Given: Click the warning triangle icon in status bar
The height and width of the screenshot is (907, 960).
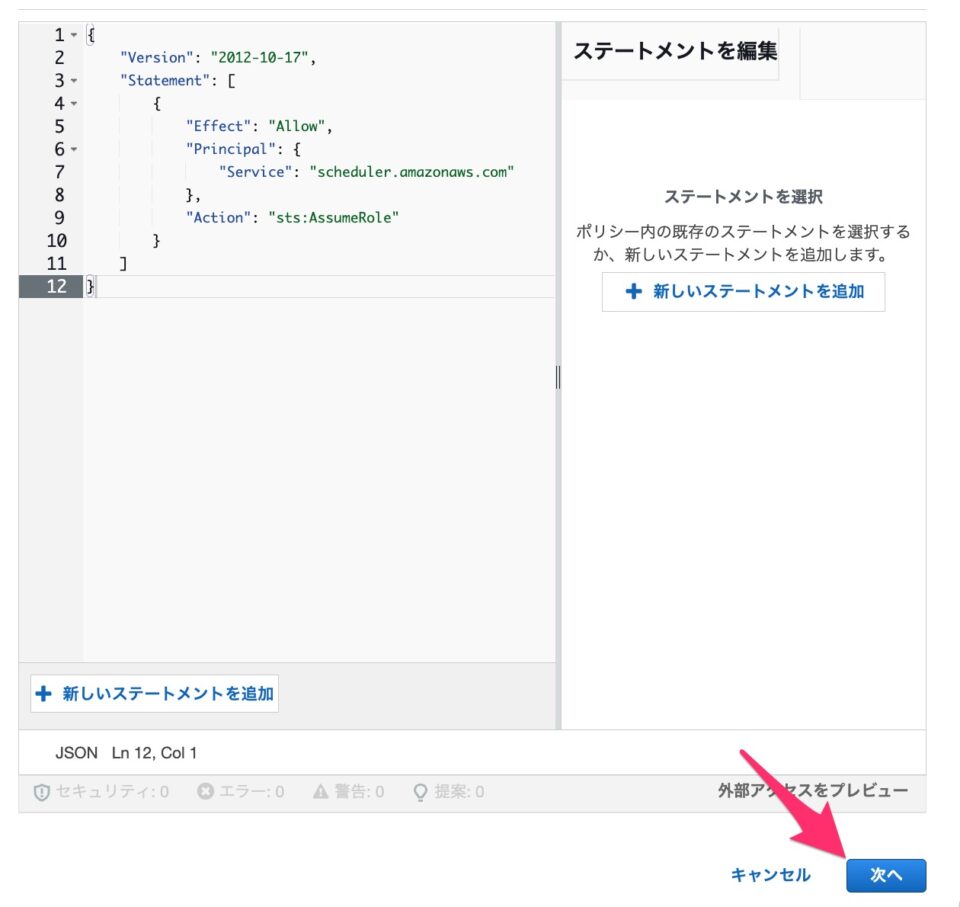Looking at the screenshot, I should [x=321, y=791].
